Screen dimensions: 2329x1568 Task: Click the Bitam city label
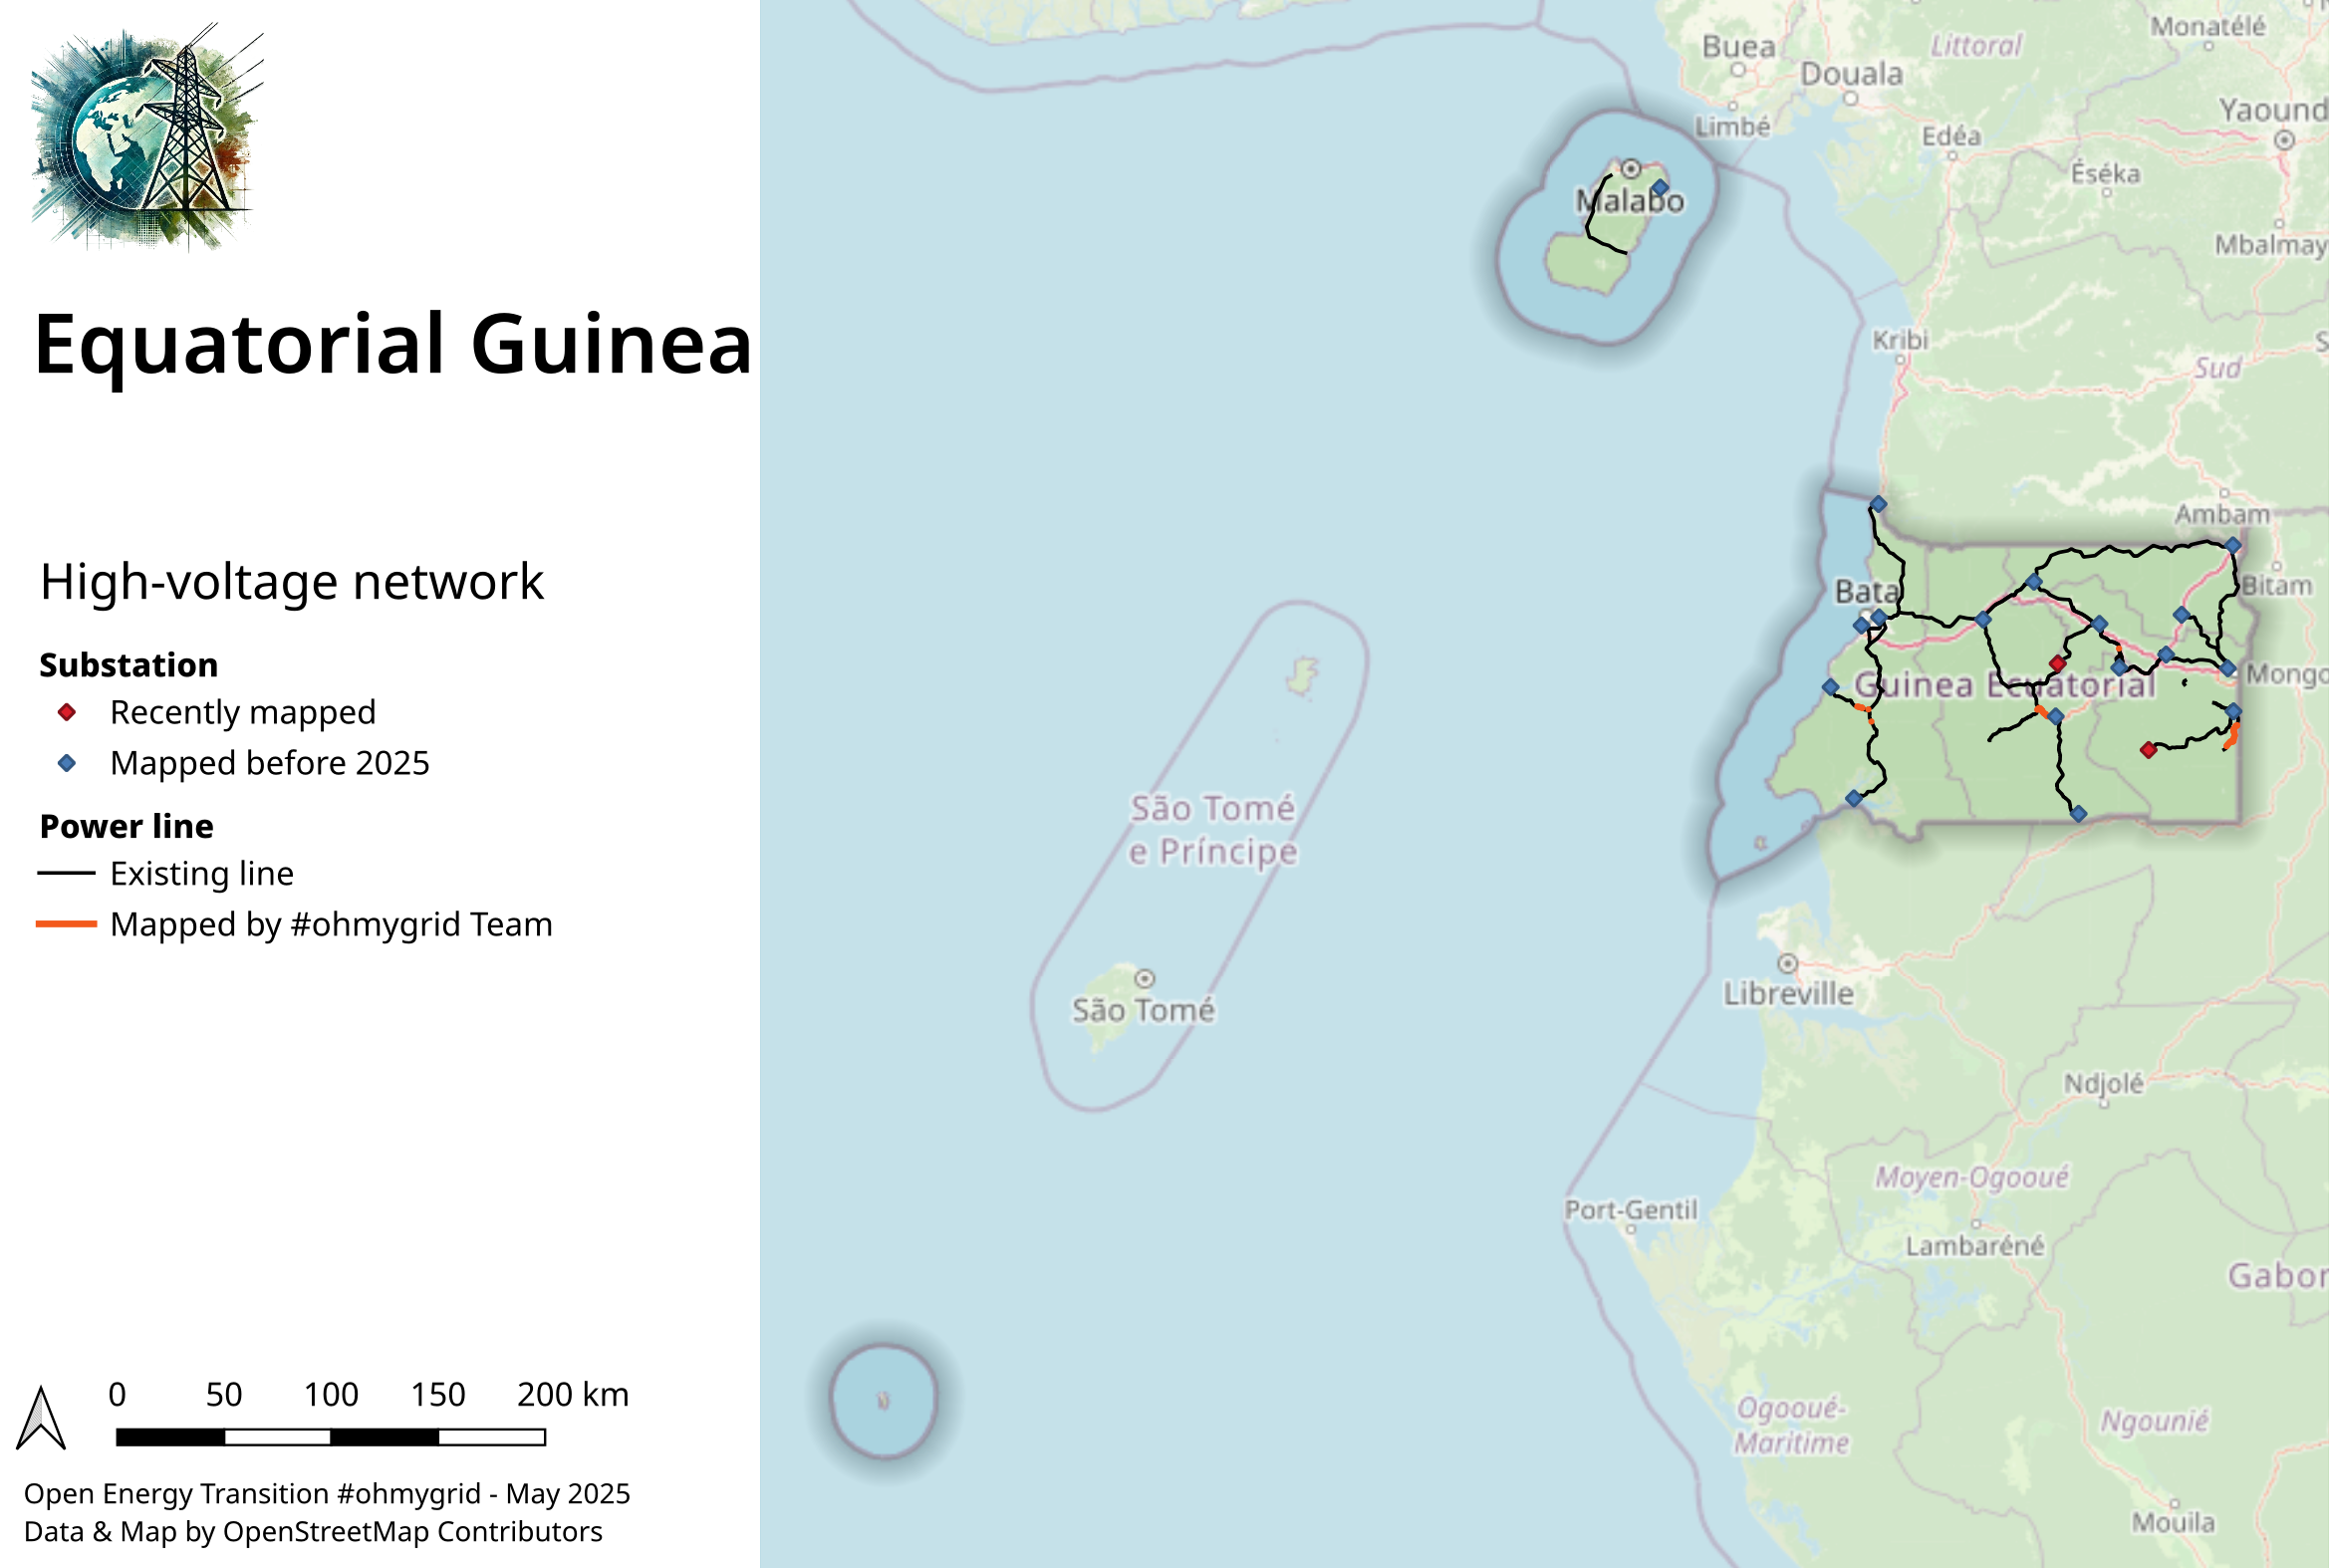[x=2277, y=586]
